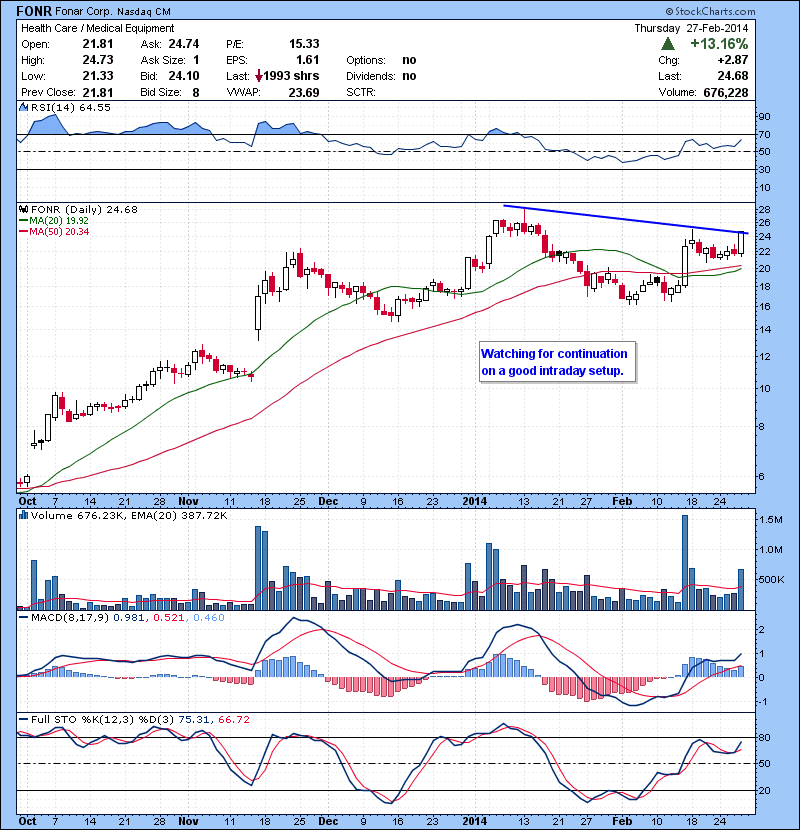Viewport: 800px width, 830px height.
Task: Click the latest white candlestick on 27-Feb
Action: (x=740, y=242)
